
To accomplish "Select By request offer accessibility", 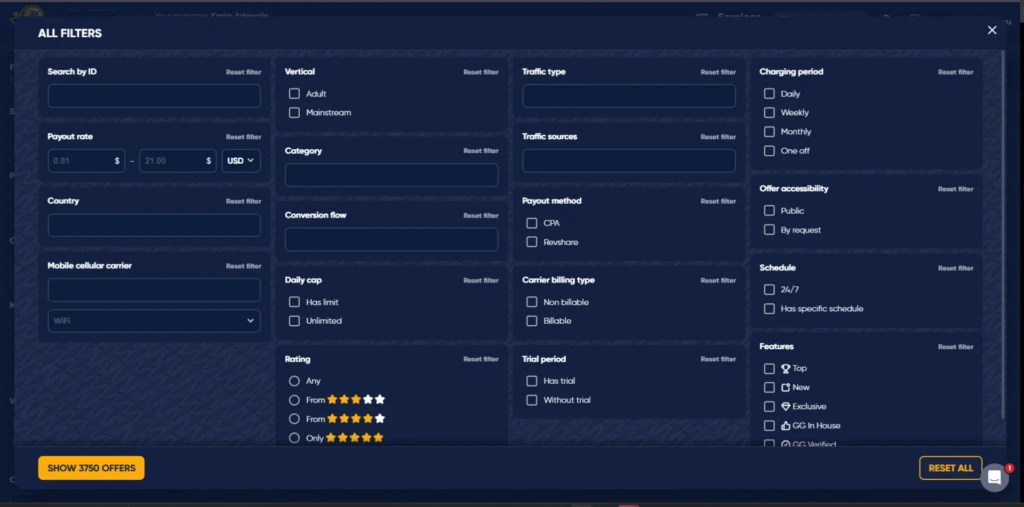I will [x=769, y=229].
